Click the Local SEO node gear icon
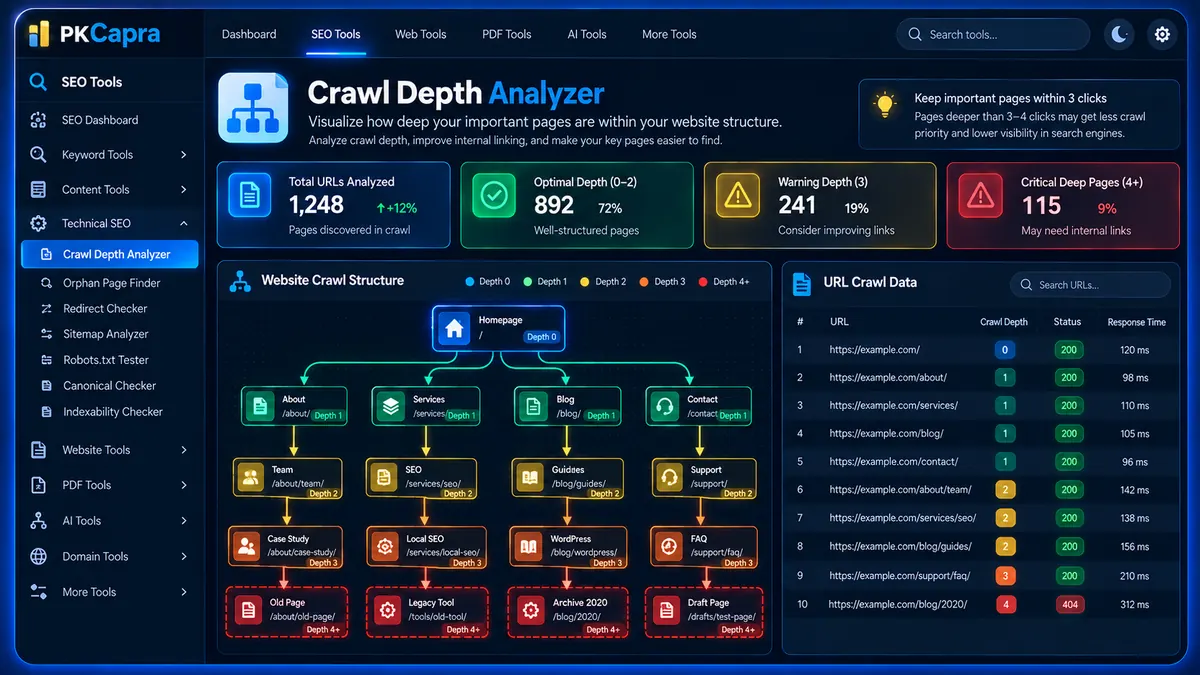 pos(383,547)
